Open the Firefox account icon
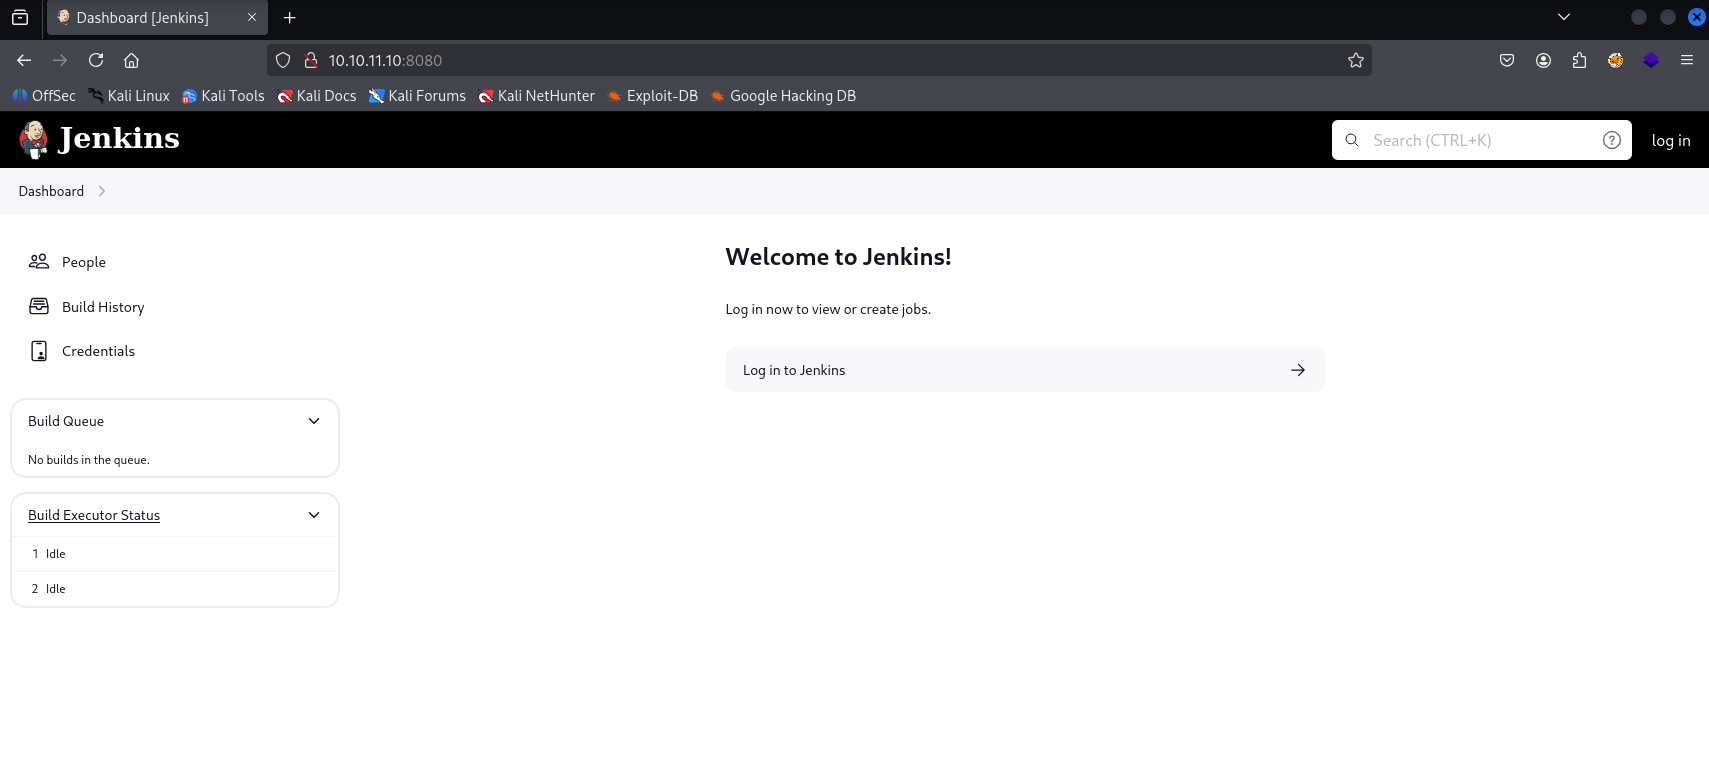1709x768 pixels. (1543, 60)
